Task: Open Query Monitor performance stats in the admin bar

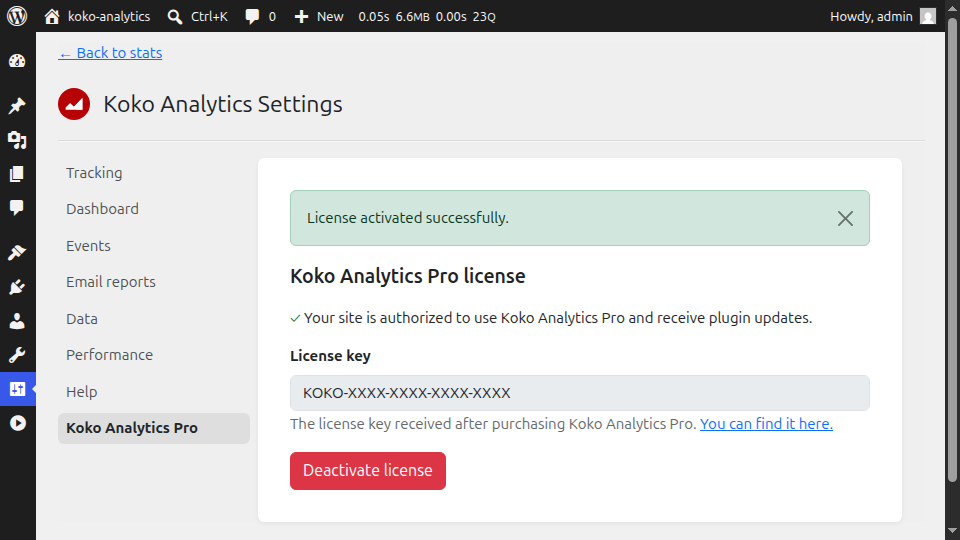Action: tap(427, 17)
